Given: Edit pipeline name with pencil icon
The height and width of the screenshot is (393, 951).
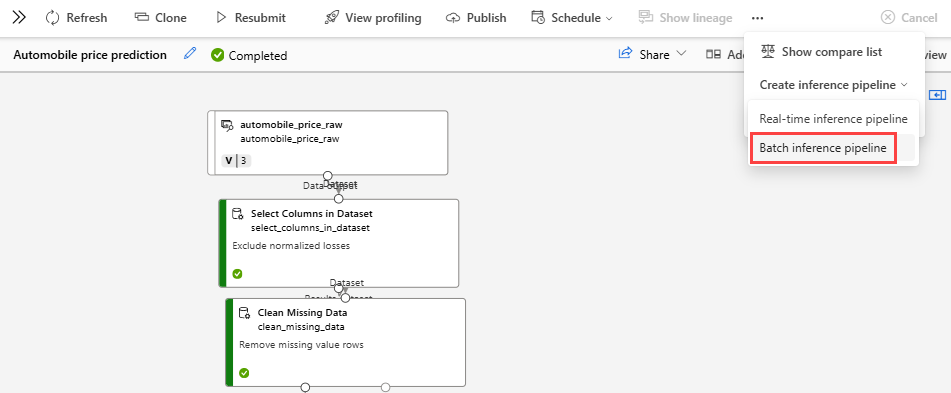Looking at the screenshot, I should pyautogui.click(x=190, y=54).
